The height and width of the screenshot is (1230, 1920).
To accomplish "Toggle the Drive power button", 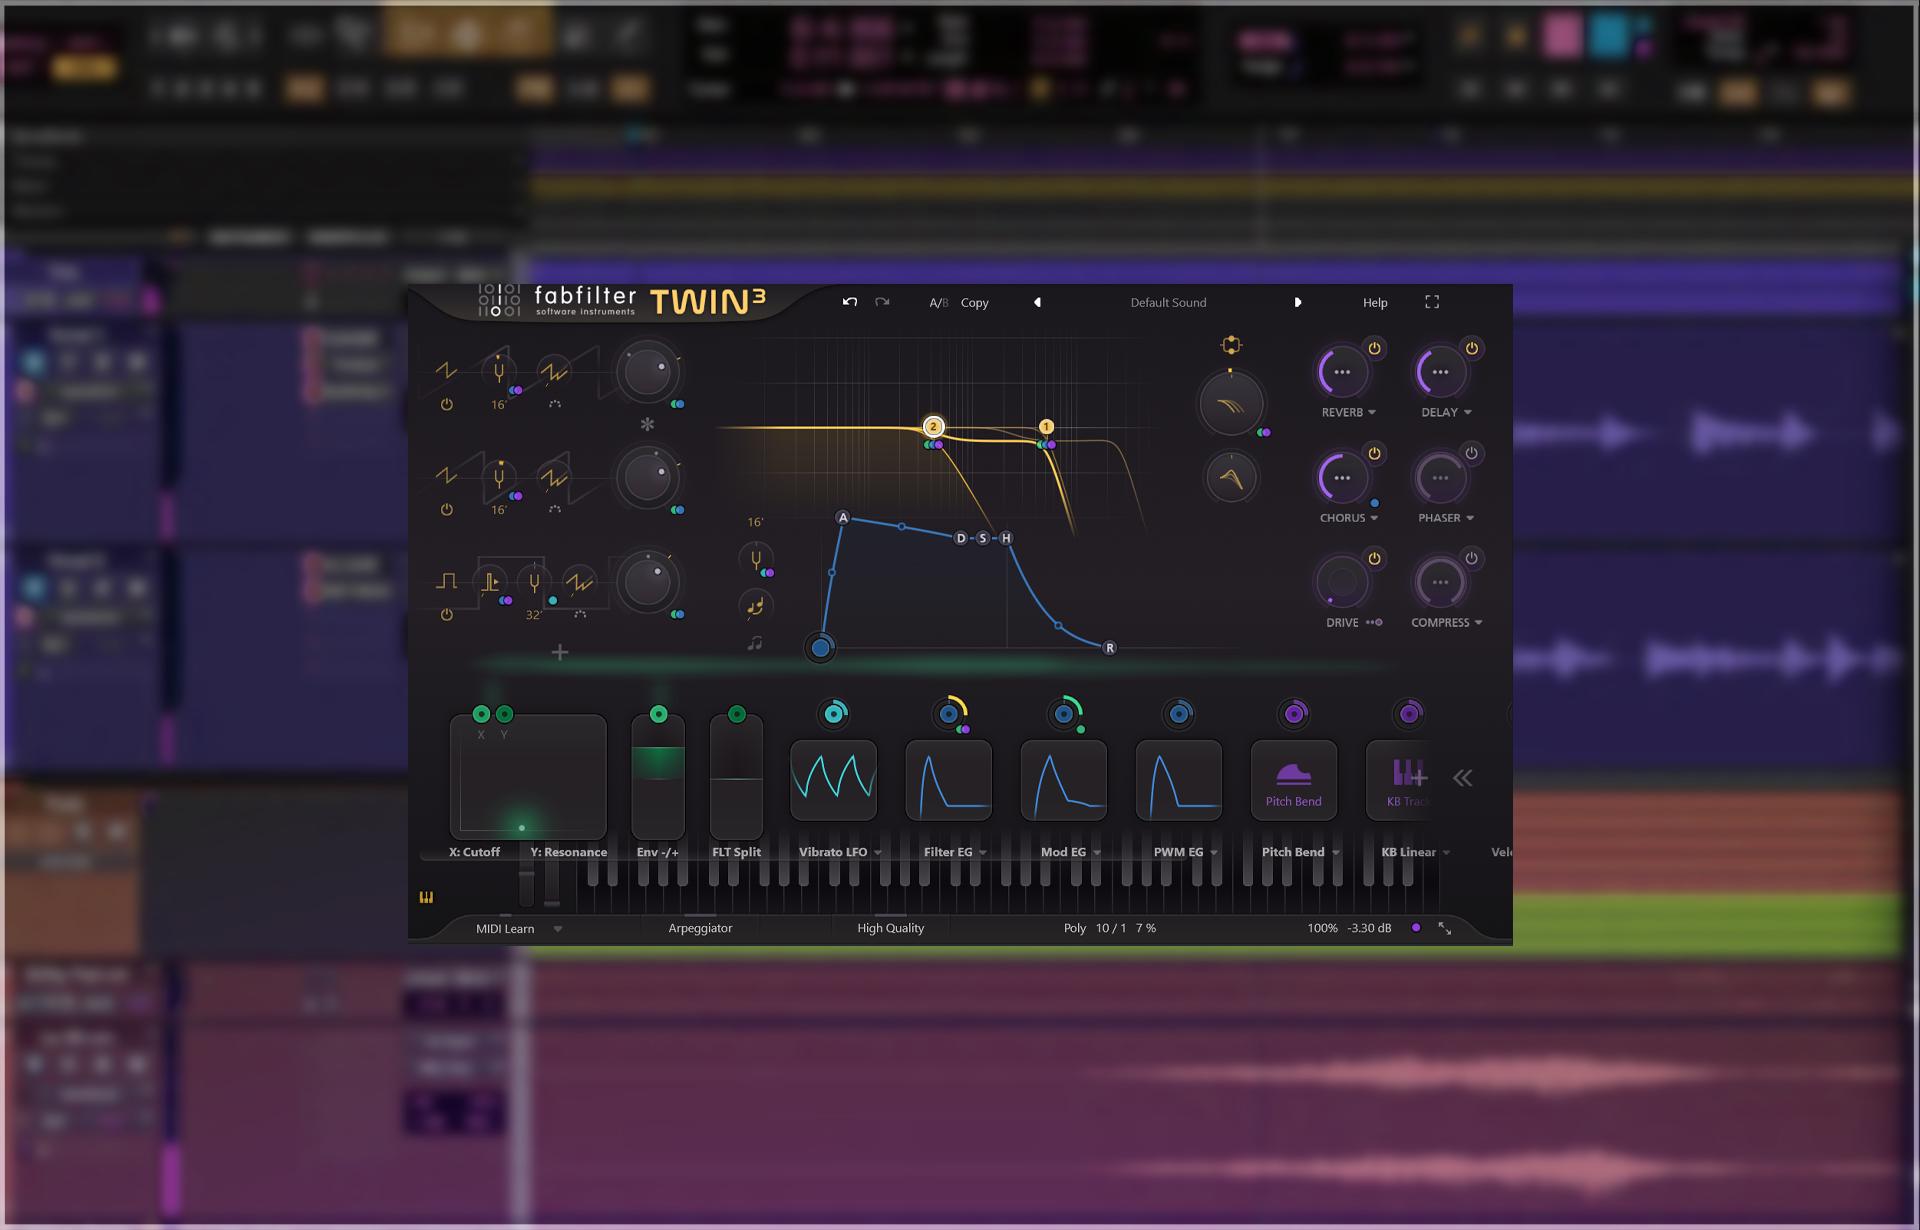I will (x=1374, y=558).
